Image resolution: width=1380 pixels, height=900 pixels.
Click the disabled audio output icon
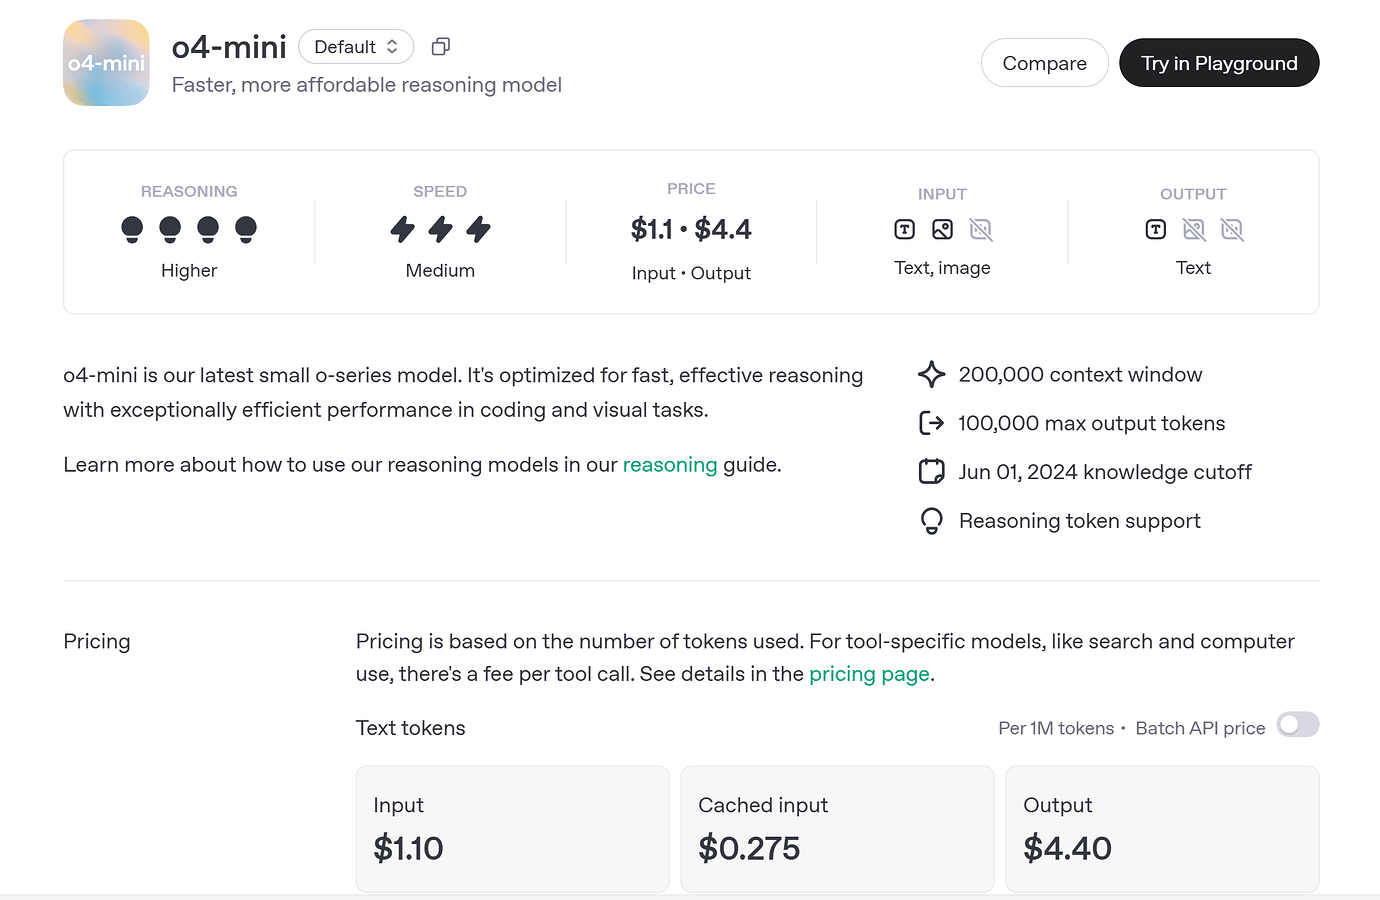[x=1232, y=230]
